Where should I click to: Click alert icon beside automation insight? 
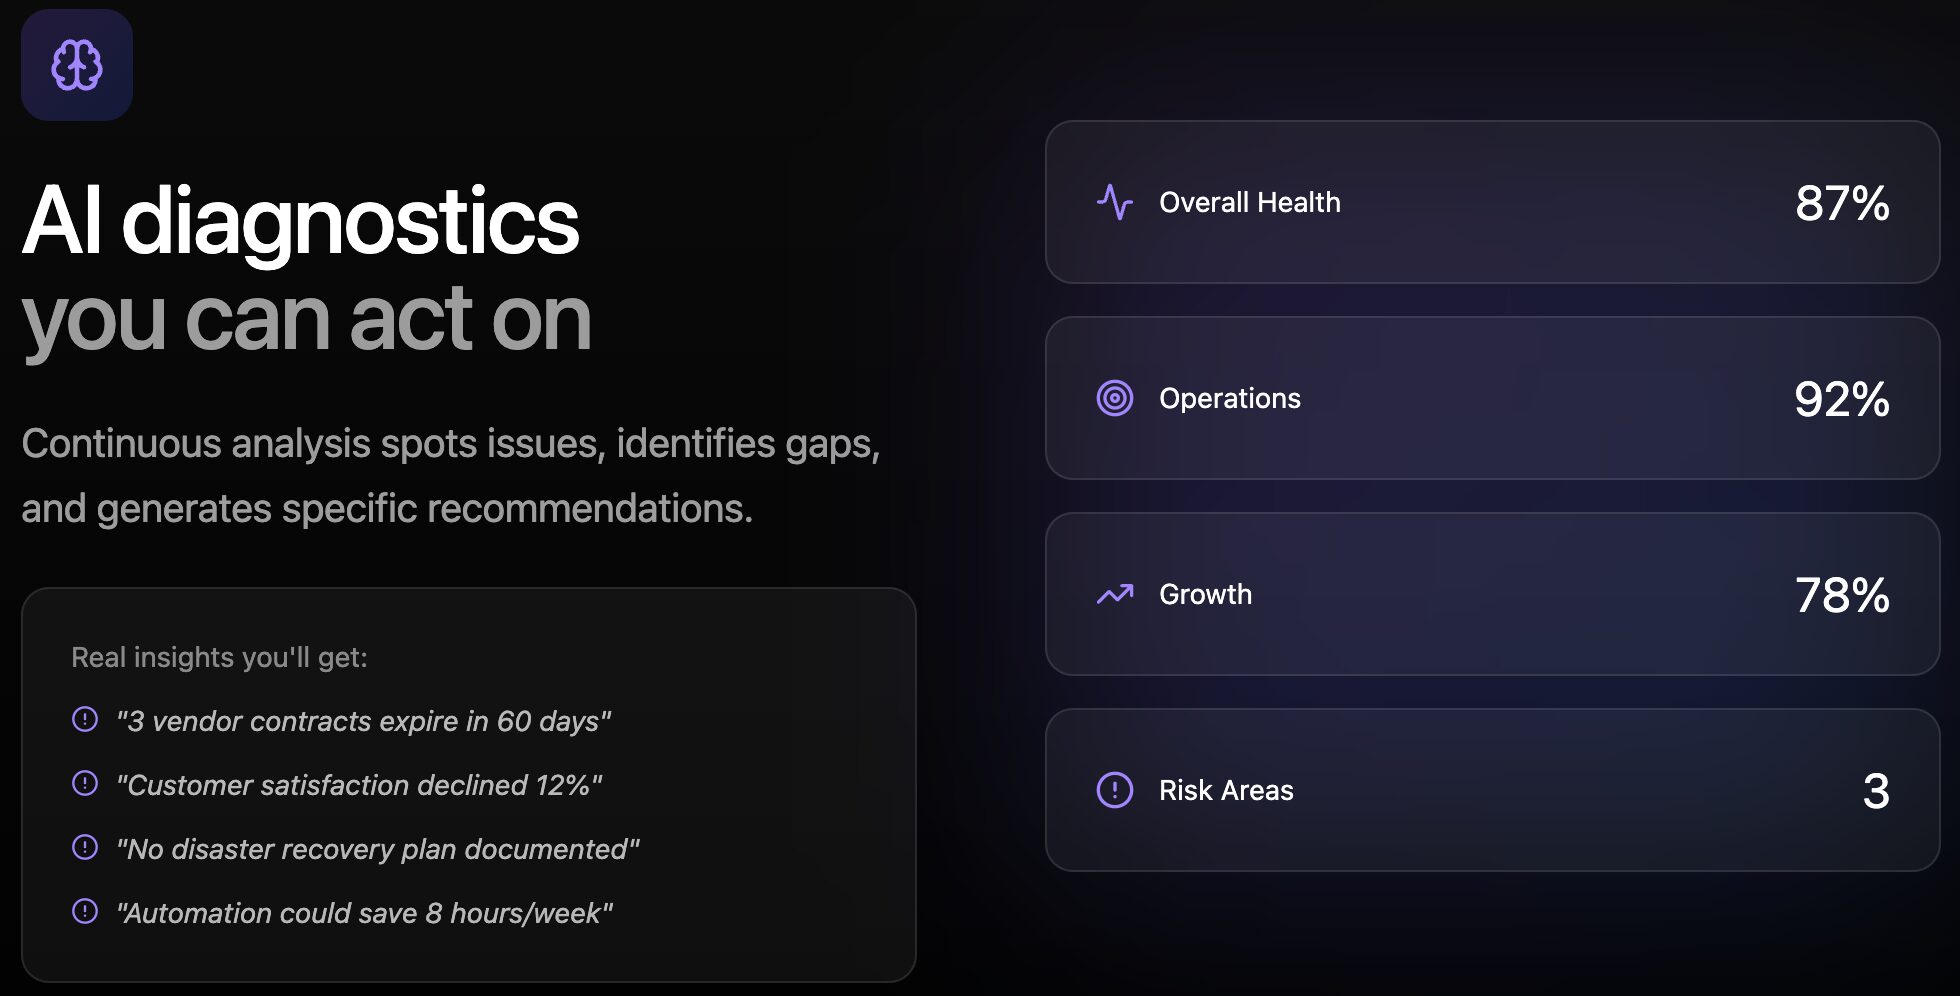(85, 911)
